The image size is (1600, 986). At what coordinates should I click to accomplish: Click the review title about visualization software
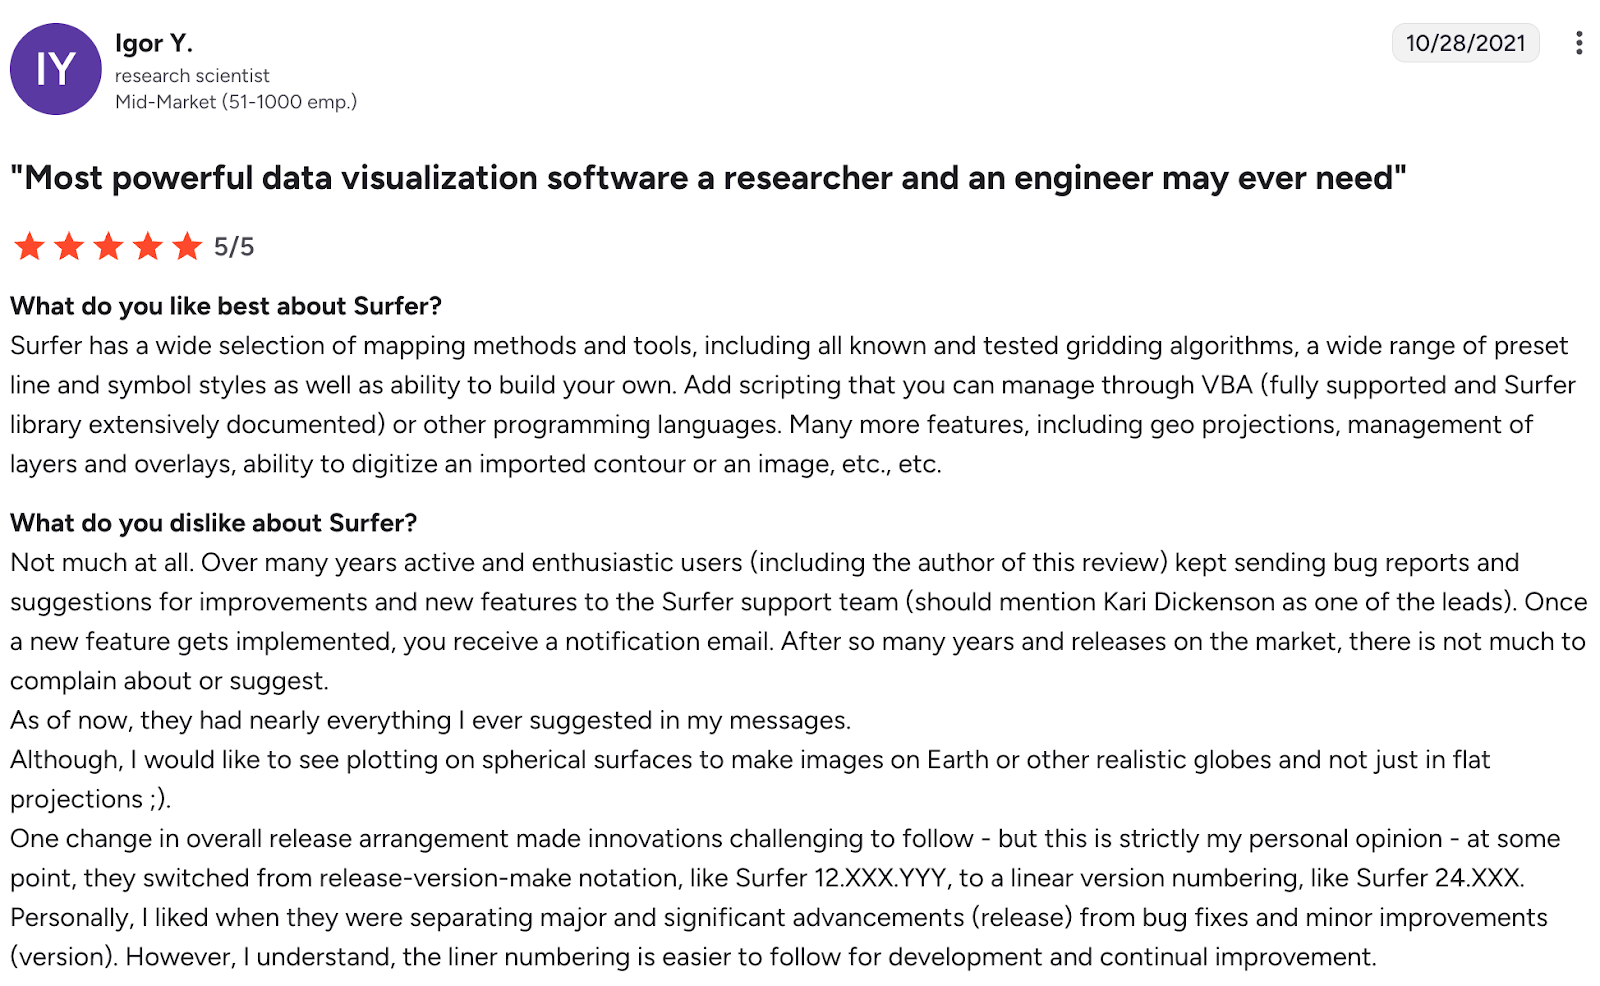708,178
